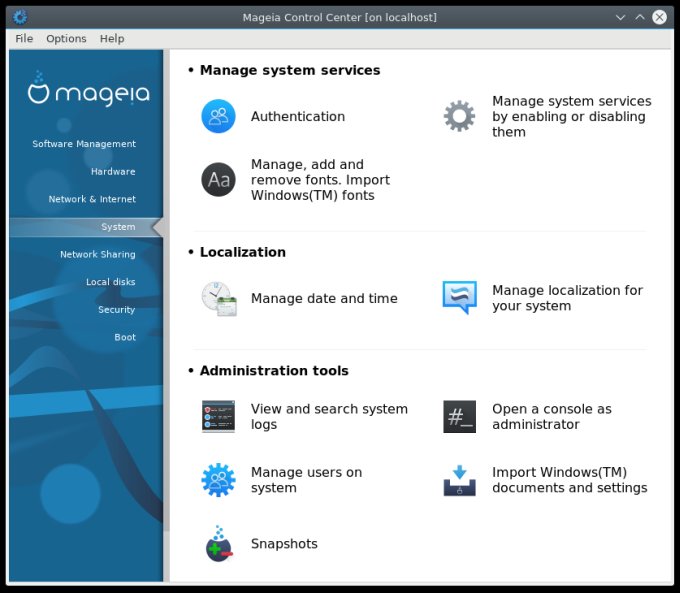The height and width of the screenshot is (593, 680).
Task: Minimize the window with the down chevron
Action: click(x=621, y=17)
